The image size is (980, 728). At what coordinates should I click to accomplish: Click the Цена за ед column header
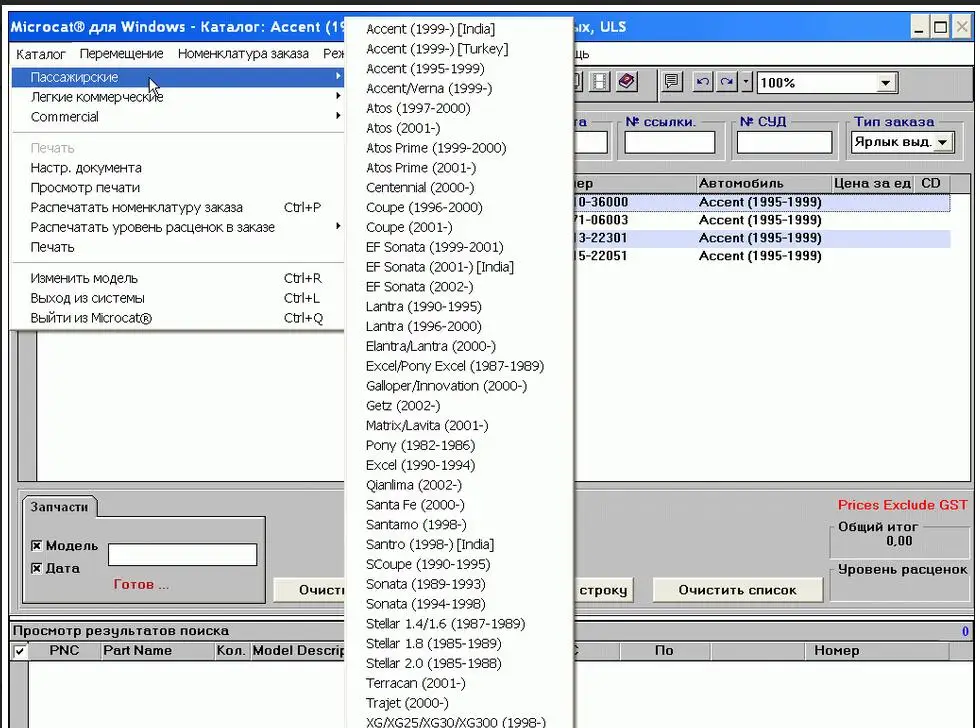pos(872,184)
